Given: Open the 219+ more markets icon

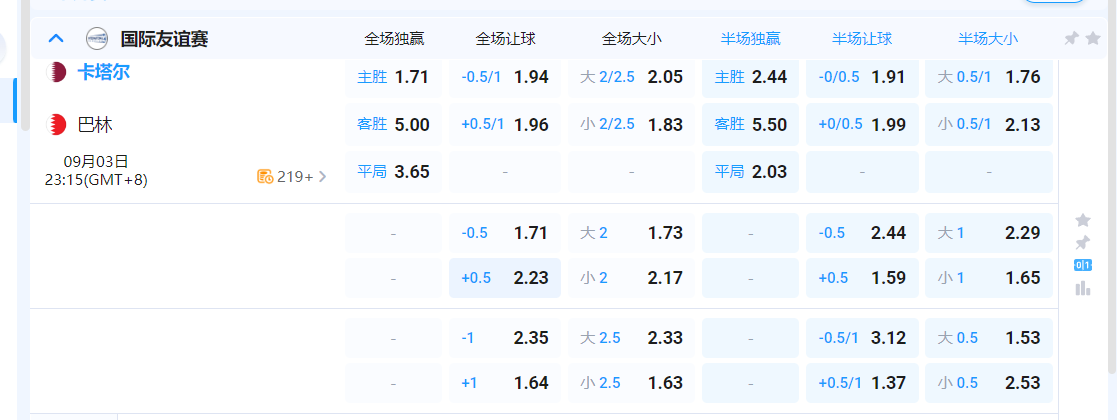Looking at the screenshot, I should point(265,177).
